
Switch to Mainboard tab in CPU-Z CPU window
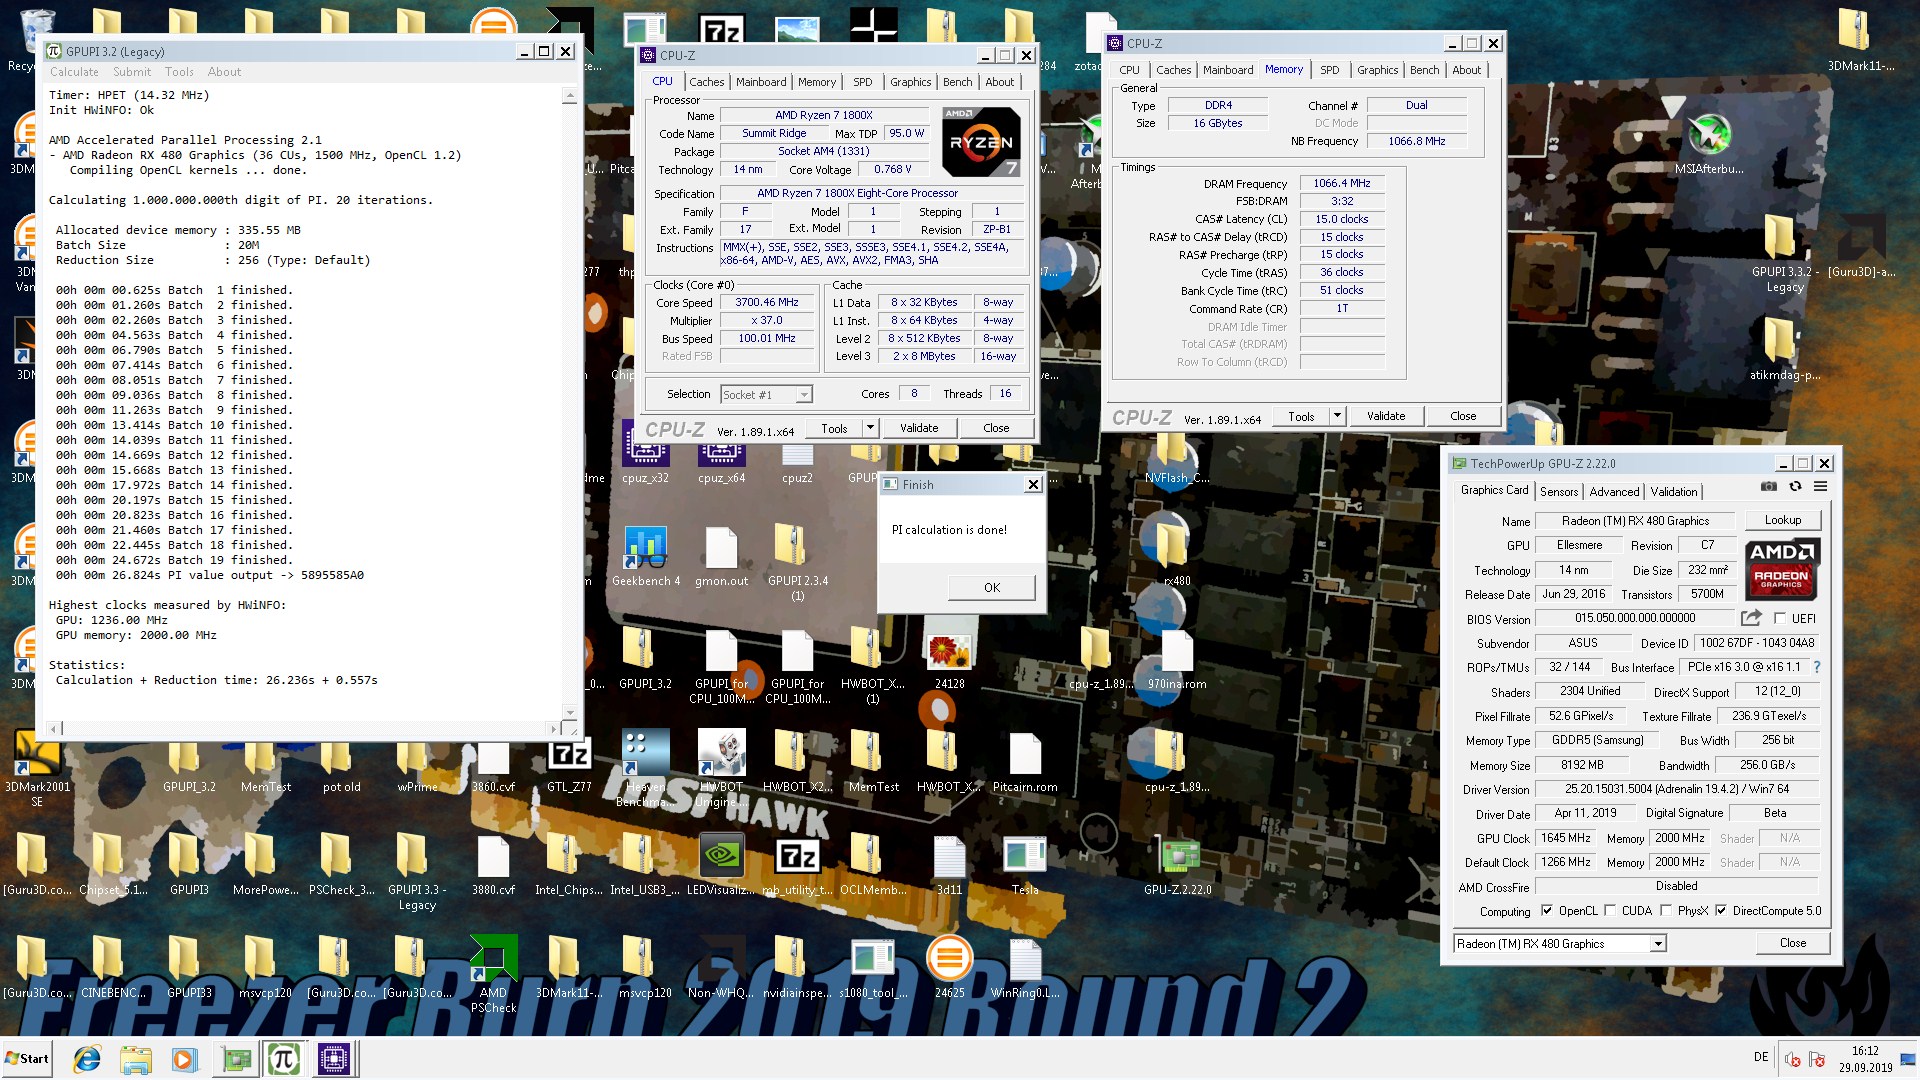(761, 82)
